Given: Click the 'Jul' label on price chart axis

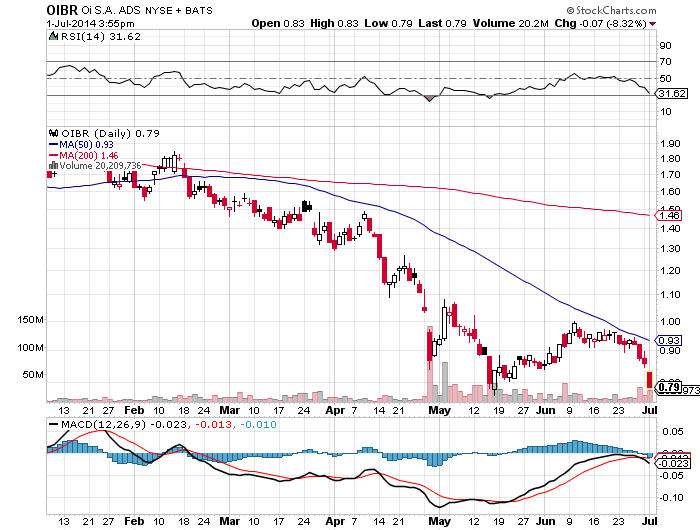Looking at the screenshot, I should pyautogui.click(x=650, y=410).
